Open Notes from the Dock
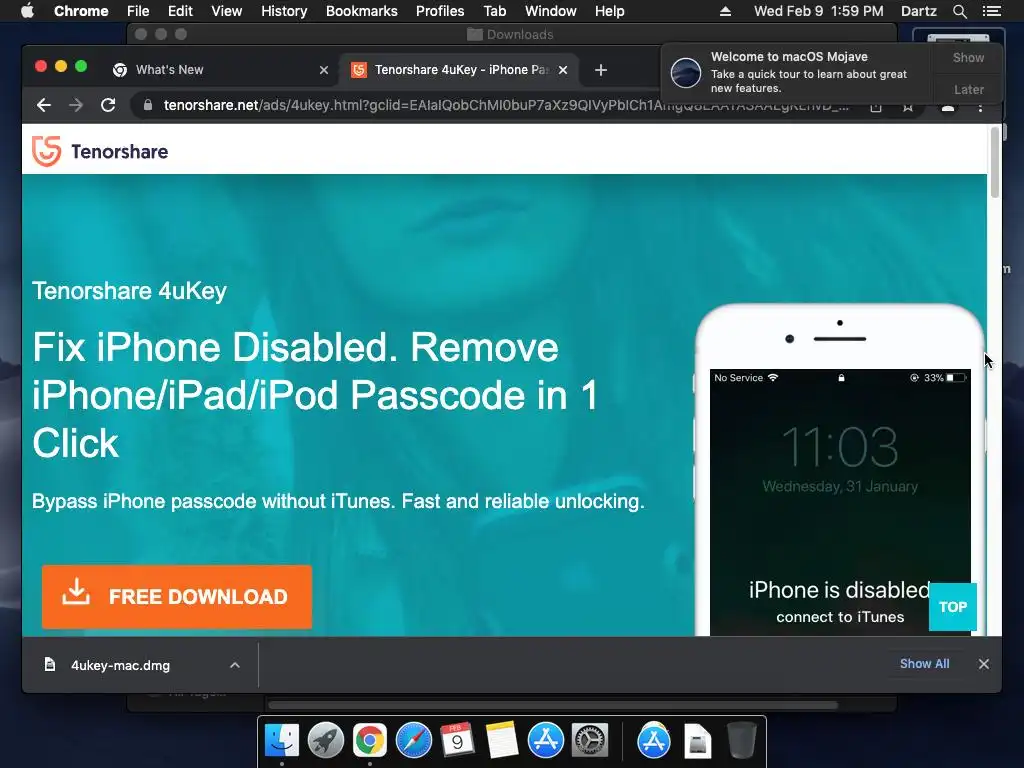 point(502,741)
